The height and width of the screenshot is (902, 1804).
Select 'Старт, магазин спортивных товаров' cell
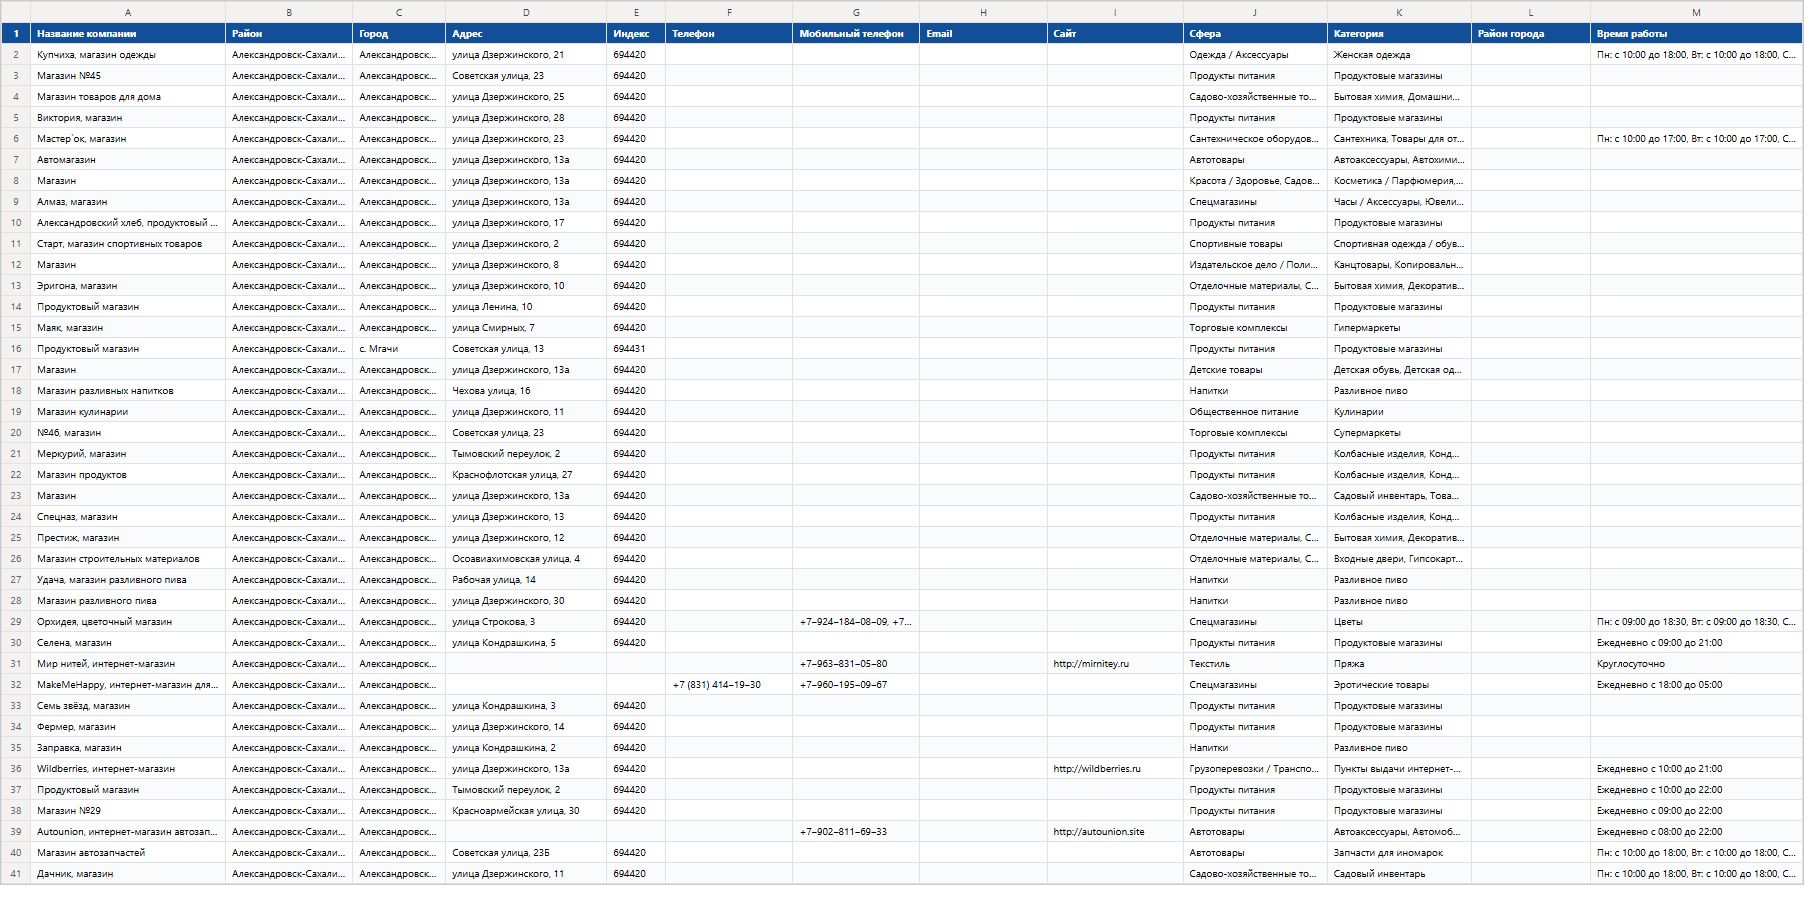click(x=128, y=244)
